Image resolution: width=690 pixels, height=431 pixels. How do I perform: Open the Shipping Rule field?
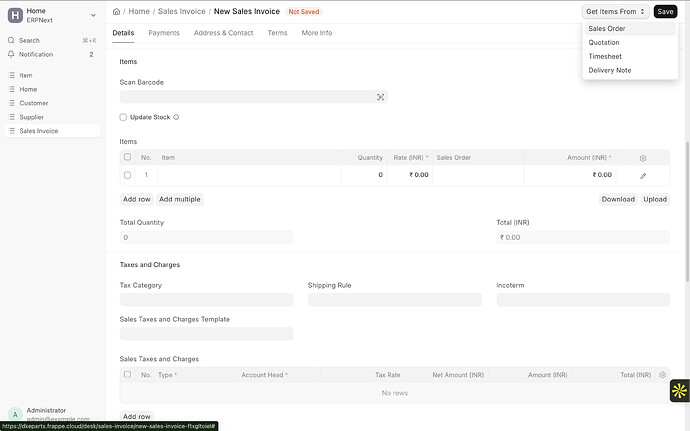pyautogui.click(x=395, y=300)
